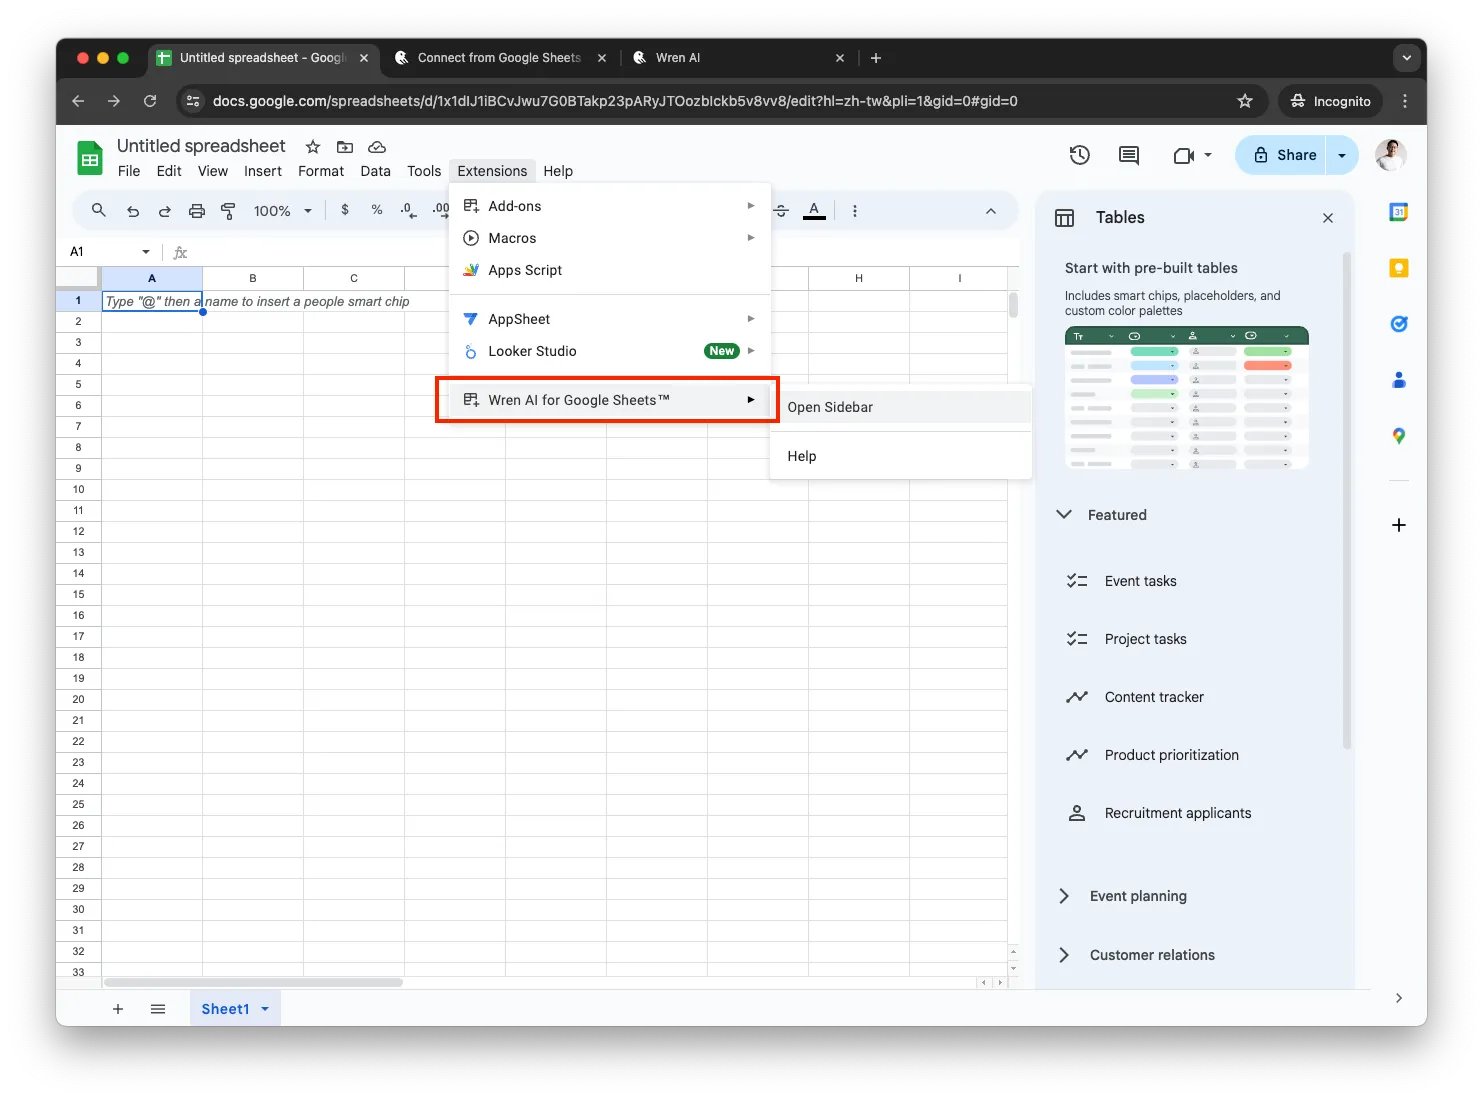Viewport: 1483px width, 1100px height.
Task: Print the spreadsheet
Action: tap(197, 211)
